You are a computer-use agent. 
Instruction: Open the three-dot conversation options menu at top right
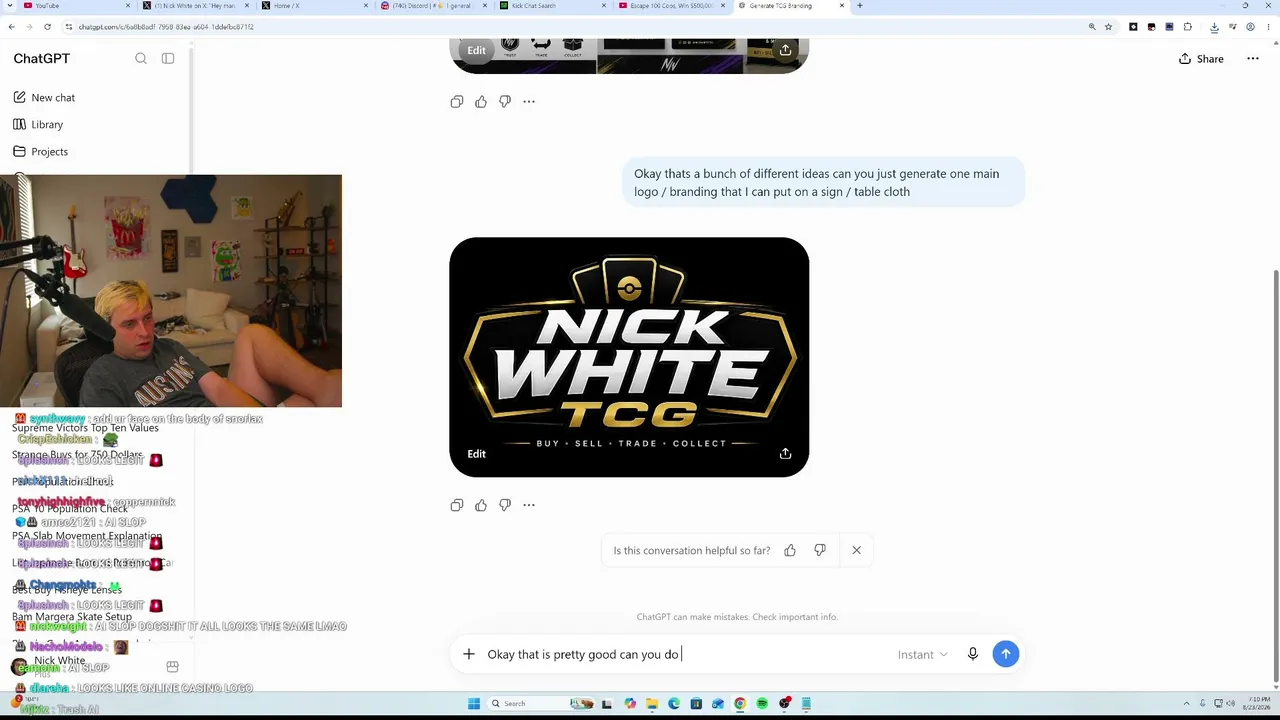pyautogui.click(x=1253, y=59)
